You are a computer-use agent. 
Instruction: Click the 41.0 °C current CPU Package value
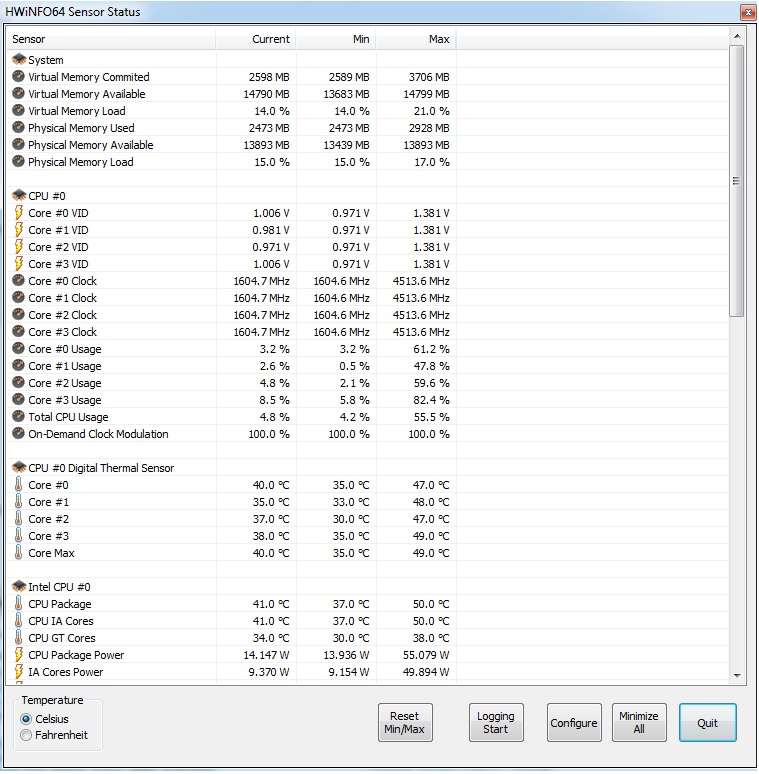click(x=271, y=604)
